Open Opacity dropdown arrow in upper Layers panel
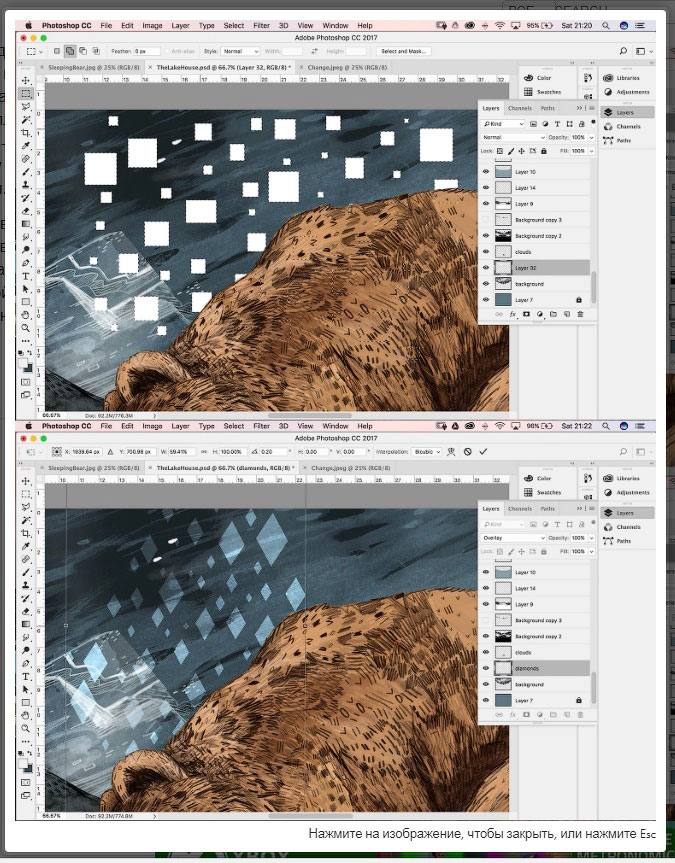 coord(592,137)
